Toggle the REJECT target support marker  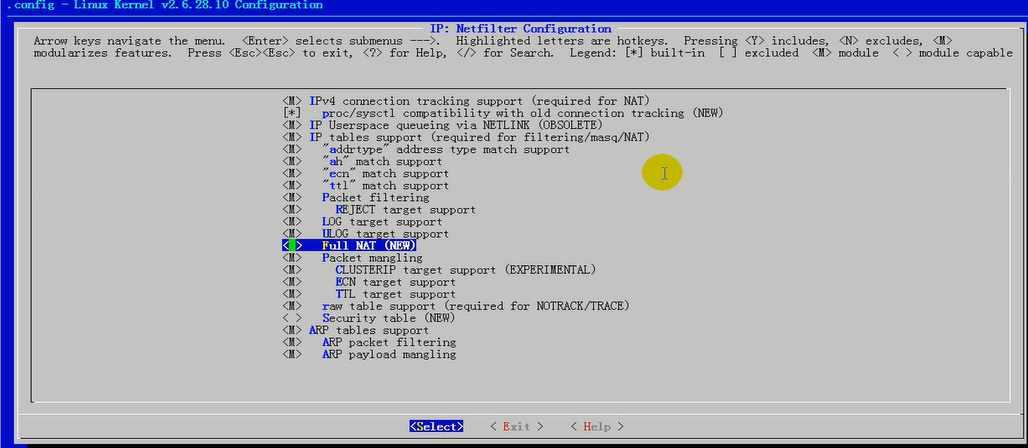click(292, 210)
